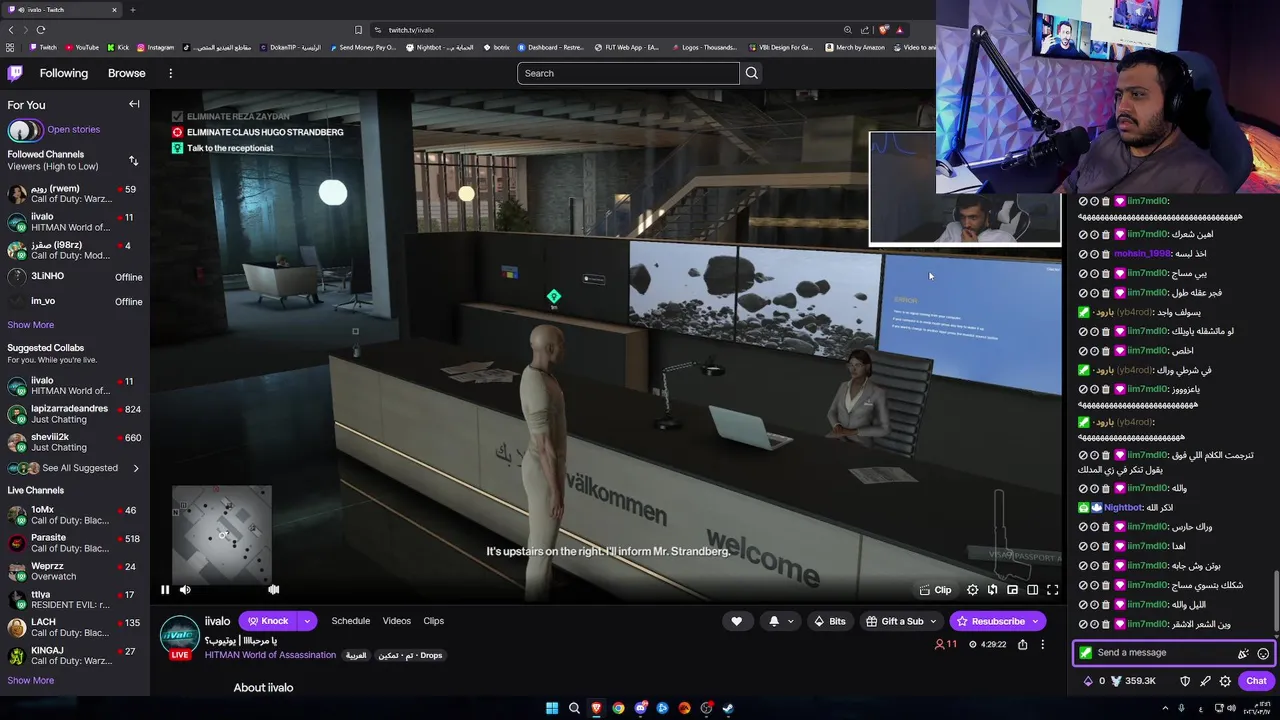Open channel points balance 359.3K
Viewport: 1280px width, 720px height.
(x=1133, y=681)
